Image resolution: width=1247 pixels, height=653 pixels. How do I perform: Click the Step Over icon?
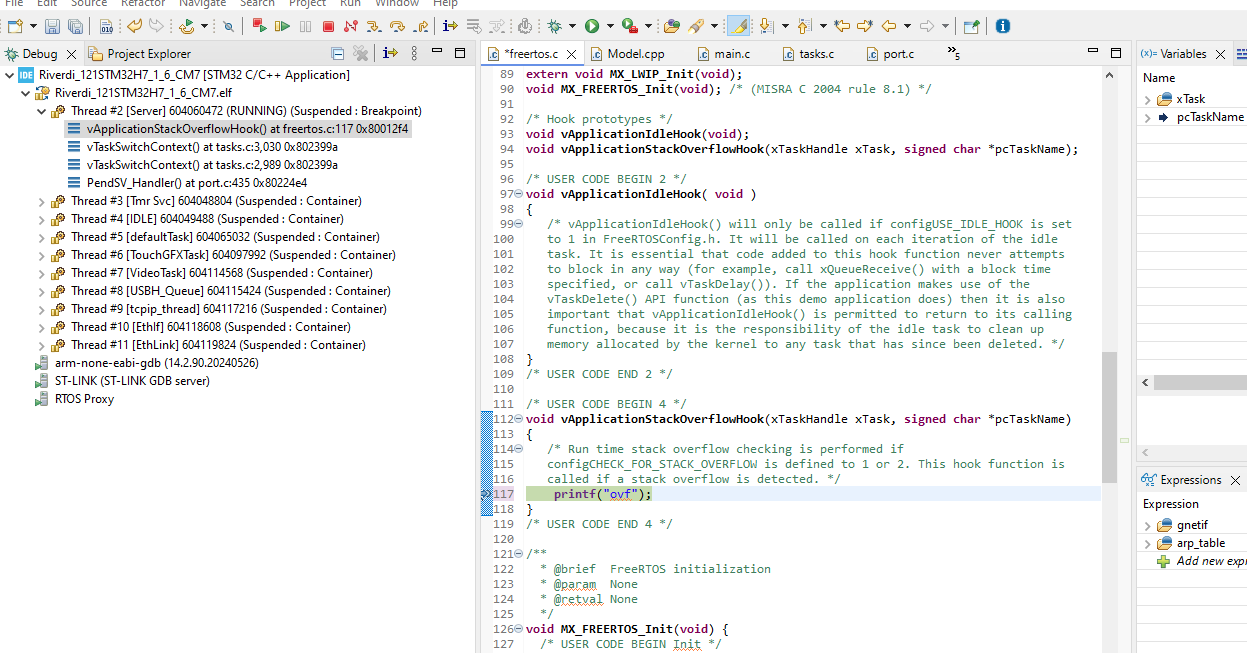coord(399,25)
